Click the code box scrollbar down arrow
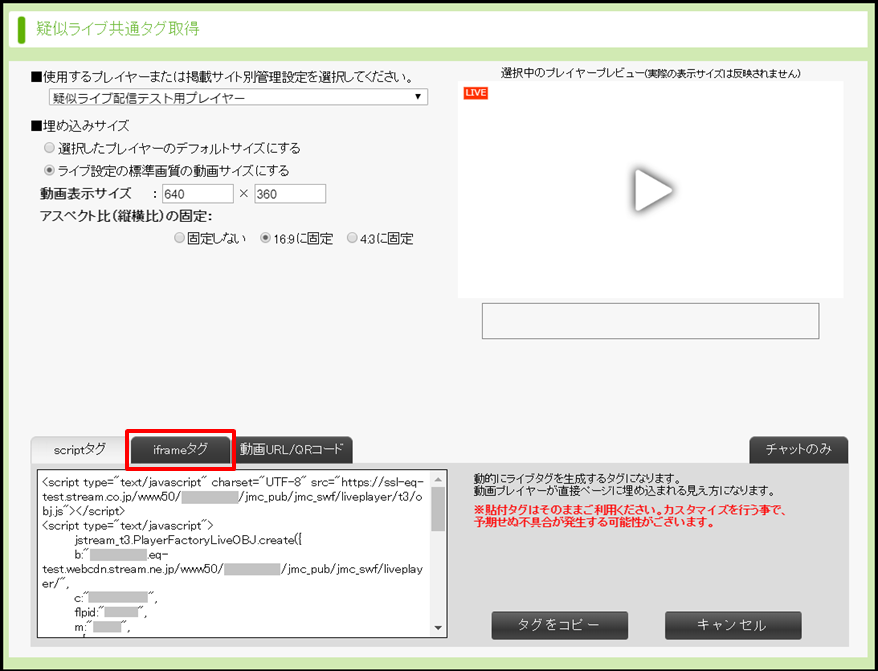Screen dimensions: 878x671 click(438, 628)
